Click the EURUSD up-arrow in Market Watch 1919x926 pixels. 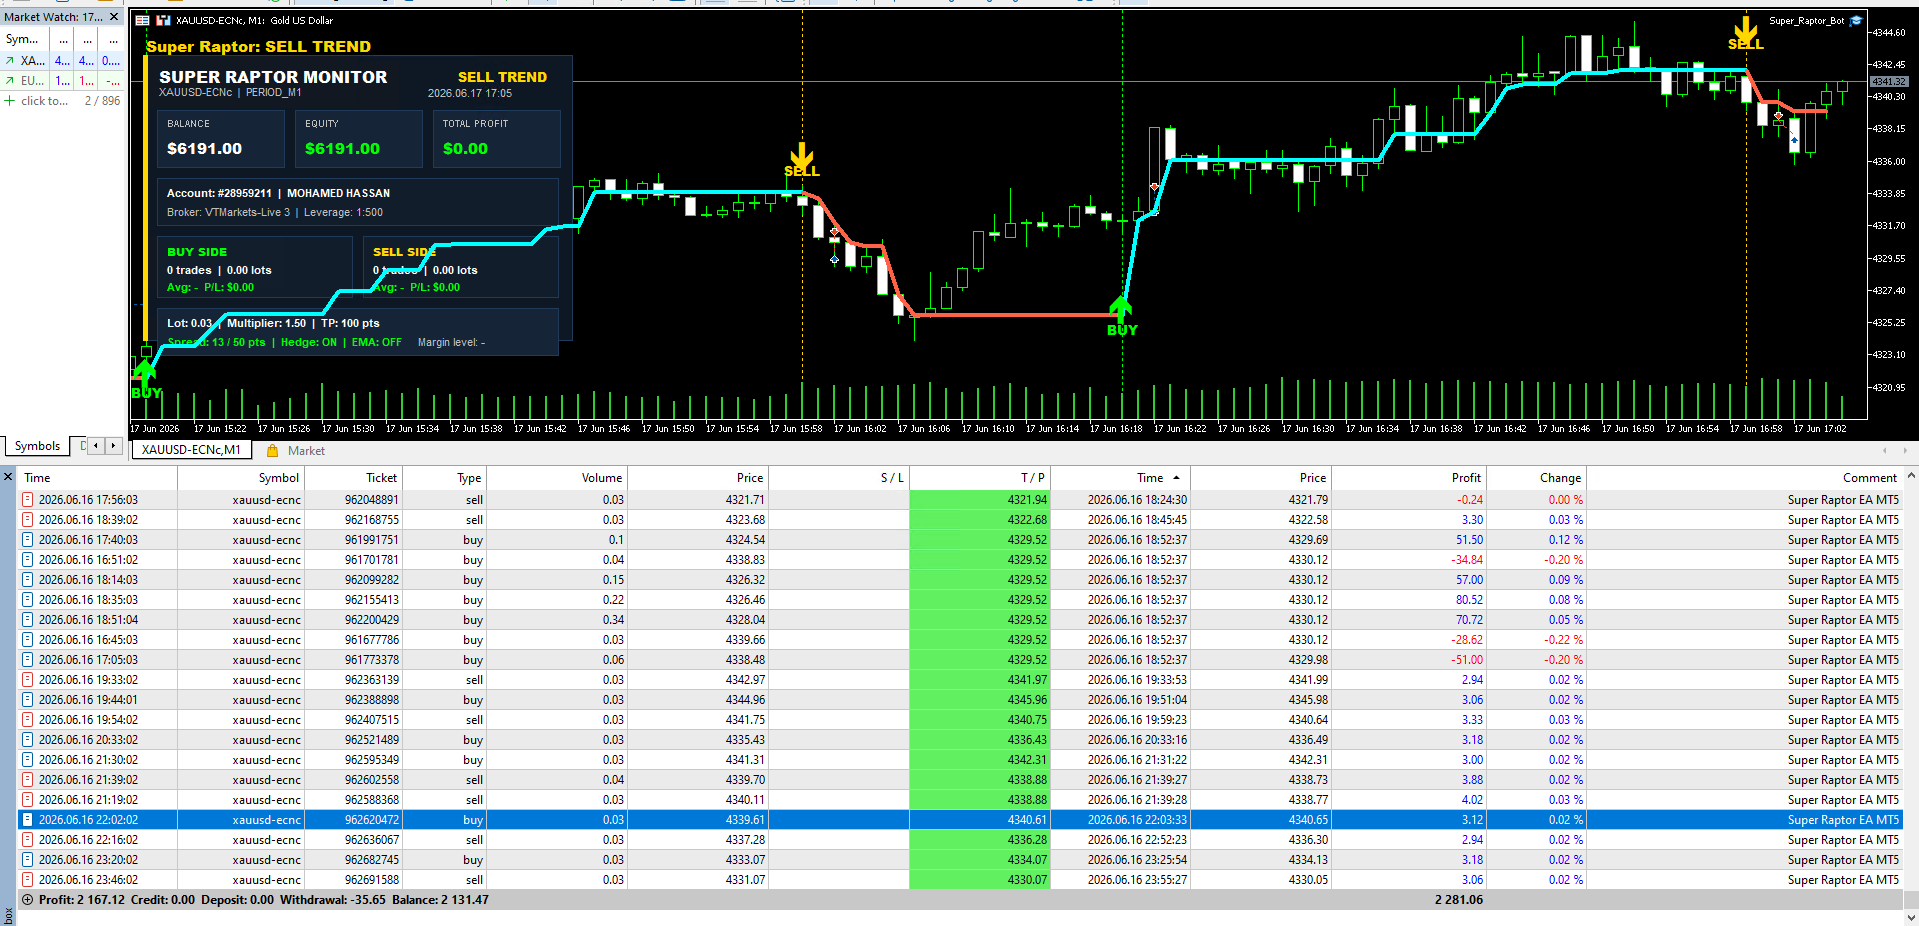10,81
